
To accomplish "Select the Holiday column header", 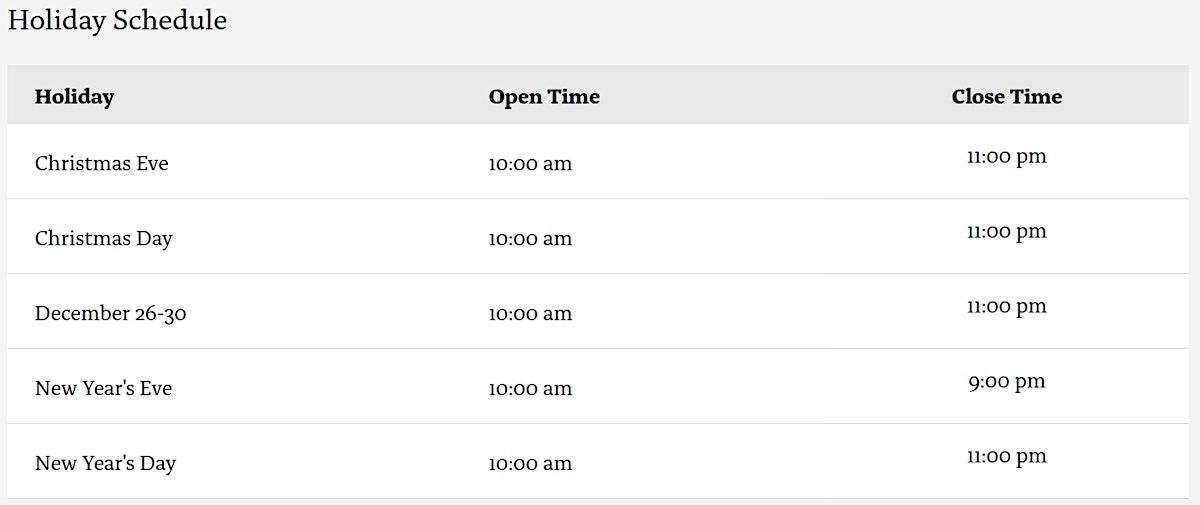I will [x=74, y=97].
